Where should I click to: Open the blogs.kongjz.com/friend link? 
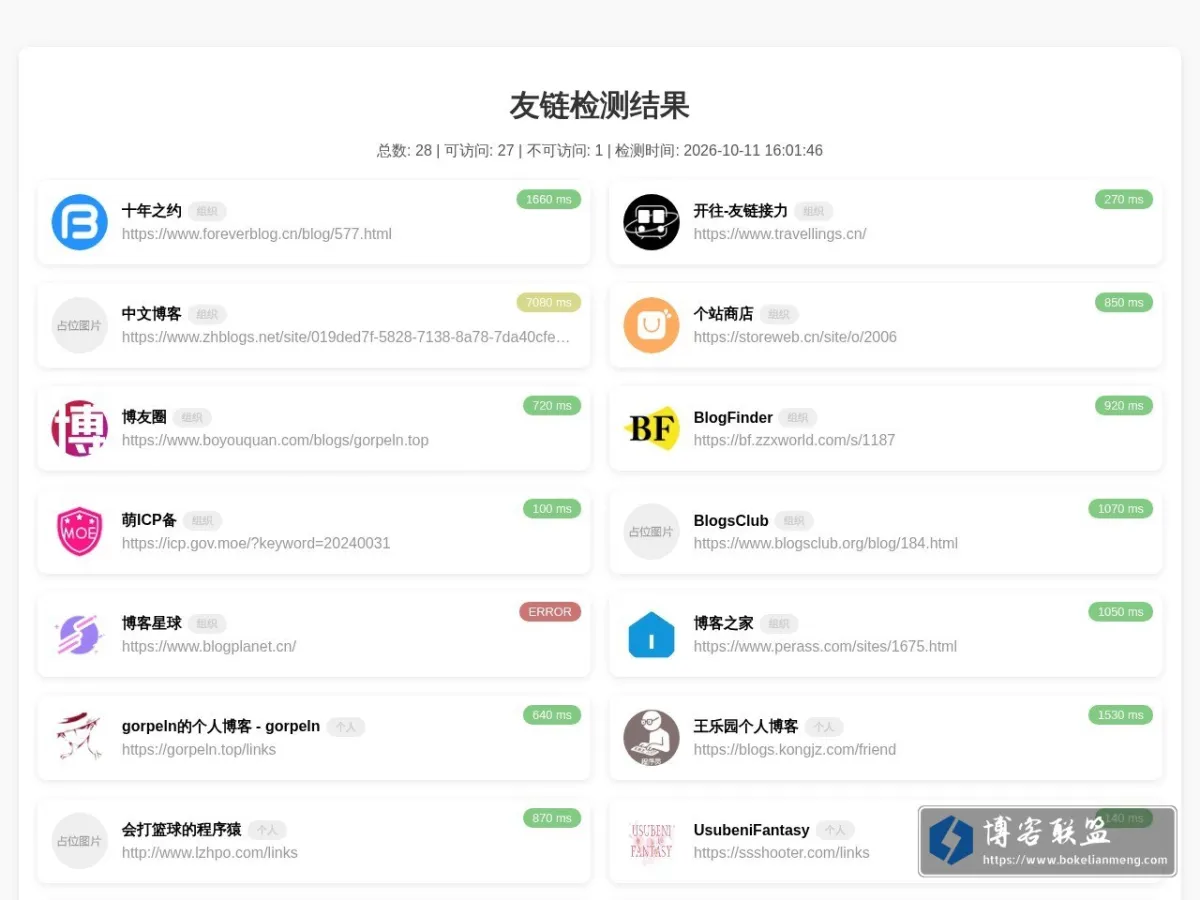[x=795, y=749]
